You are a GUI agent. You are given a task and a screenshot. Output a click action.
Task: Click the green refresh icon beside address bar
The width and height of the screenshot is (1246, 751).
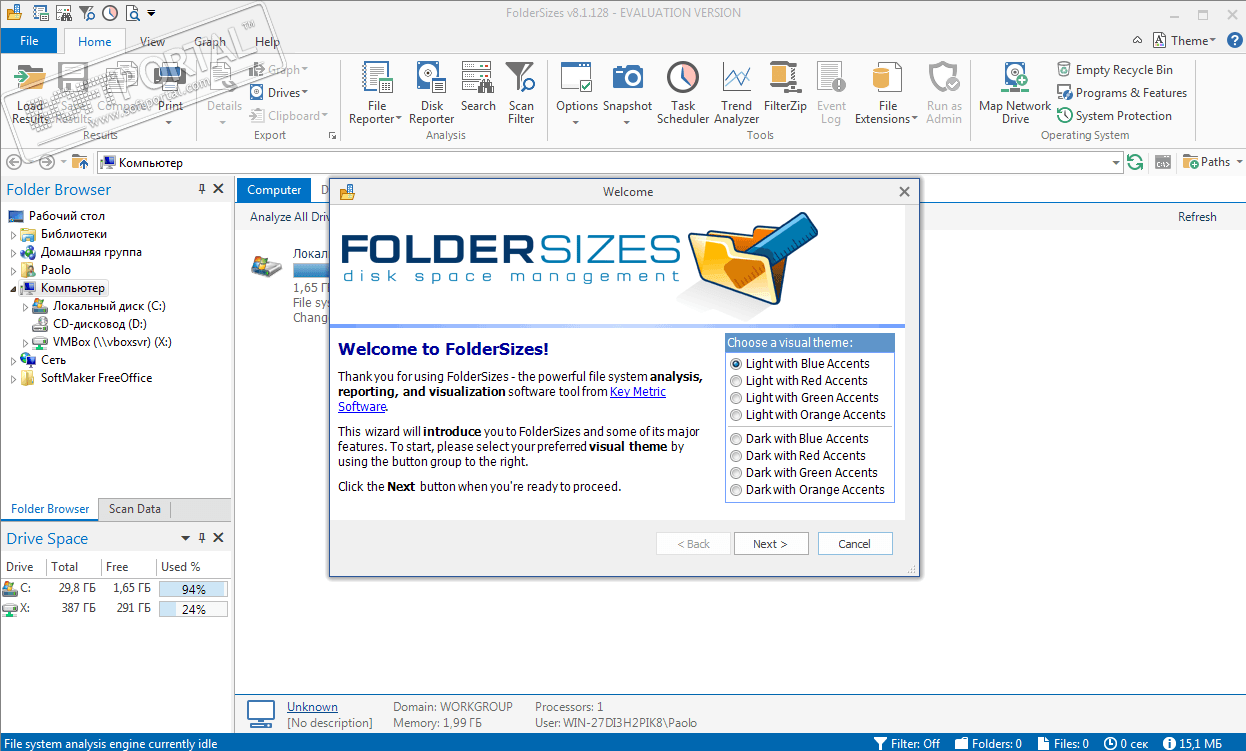point(1135,162)
